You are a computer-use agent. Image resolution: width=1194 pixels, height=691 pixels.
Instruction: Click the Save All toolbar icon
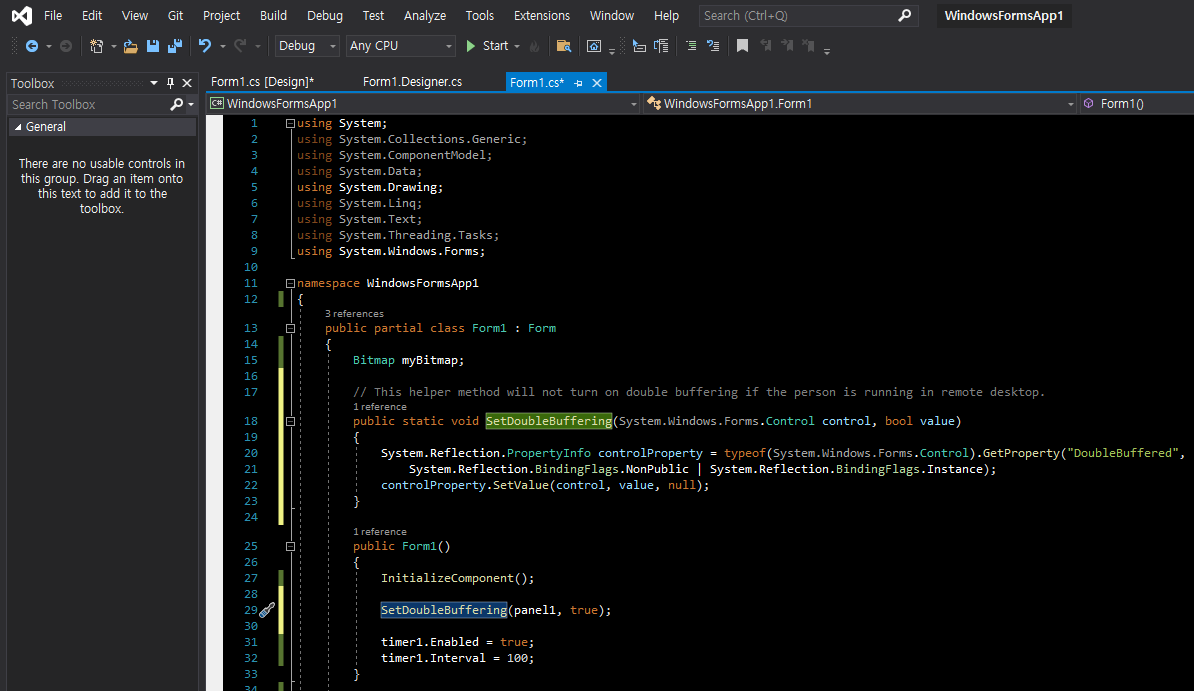[175, 46]
